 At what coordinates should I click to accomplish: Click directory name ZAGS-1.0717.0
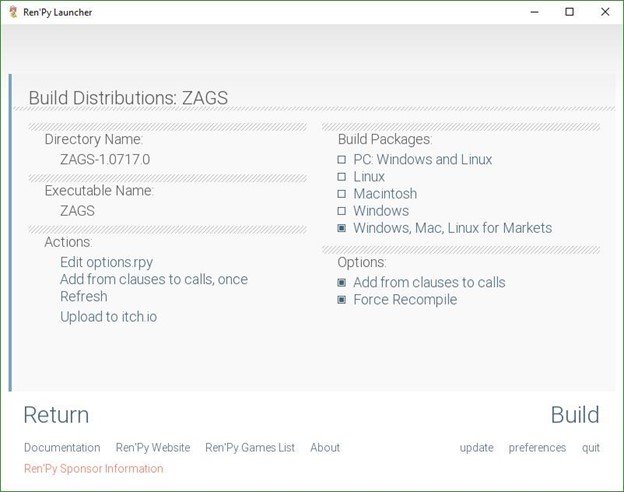[x=105, y=160]
